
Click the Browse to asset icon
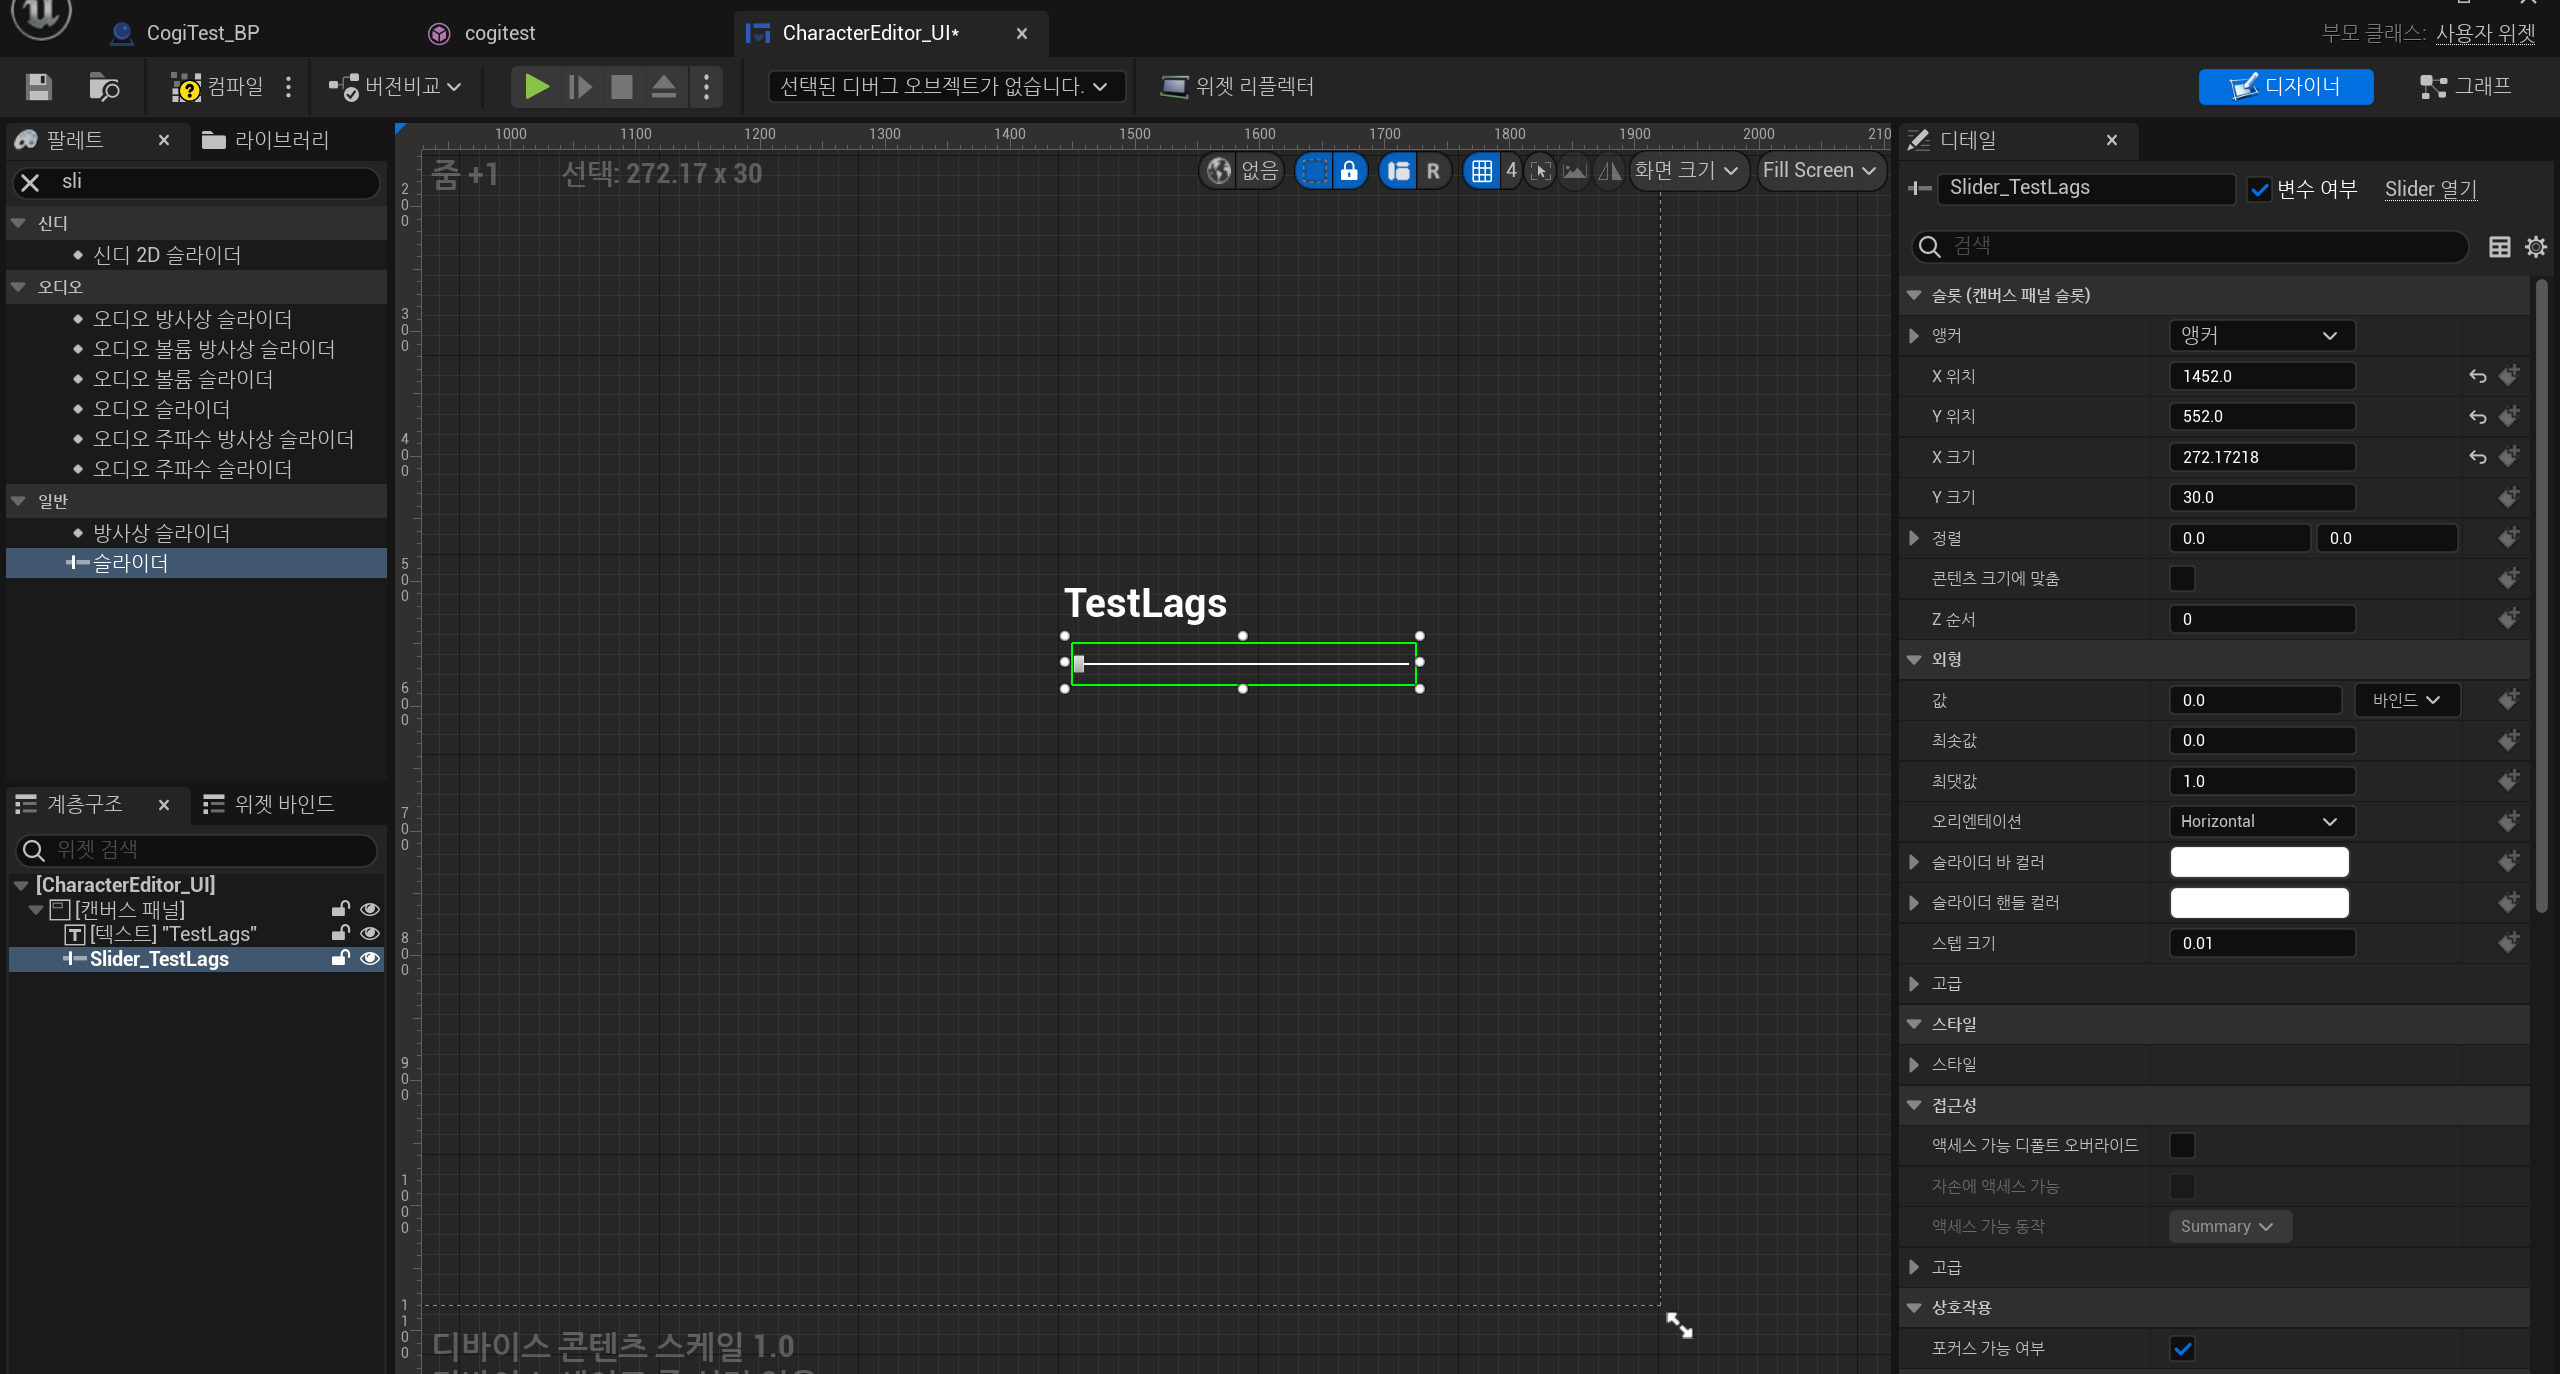point(104,87)
